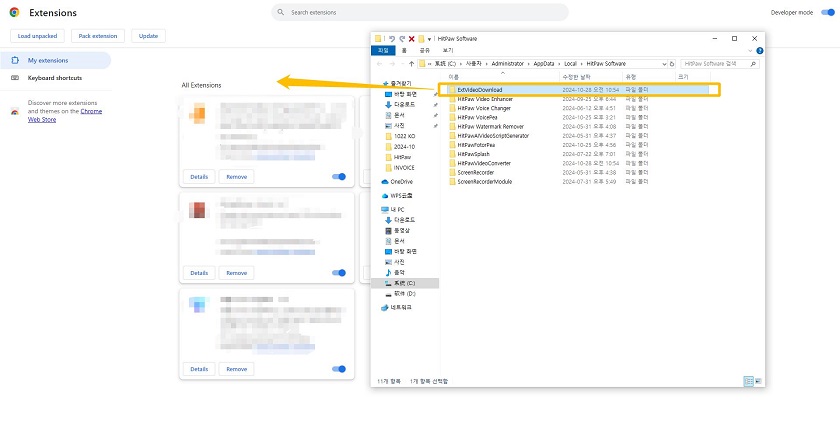Open 동영상 under 내 PC

pyautogui.click(x=398, y=230)
